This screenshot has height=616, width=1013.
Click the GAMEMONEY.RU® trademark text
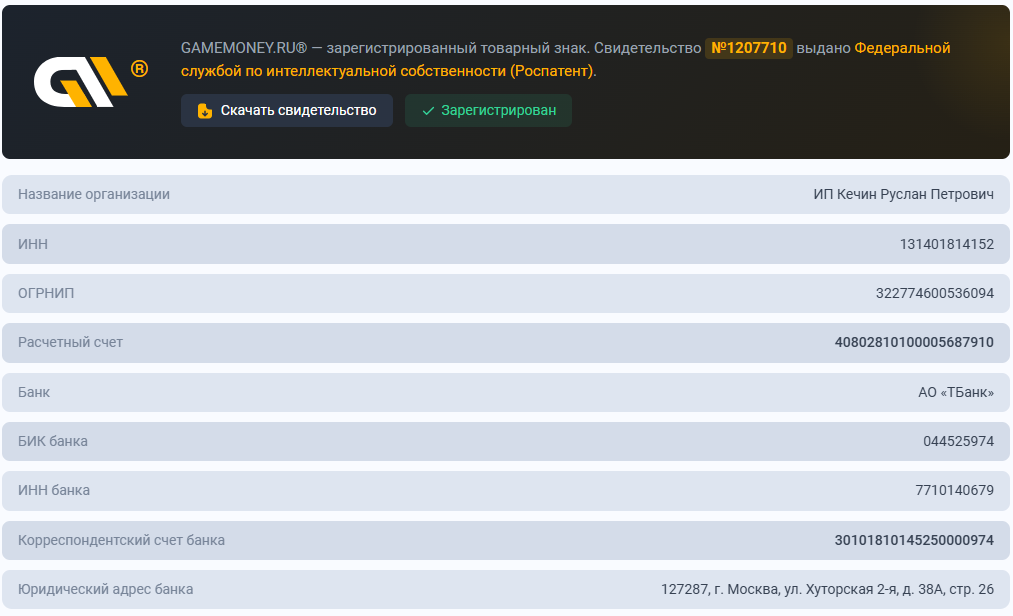coord(244,48)
